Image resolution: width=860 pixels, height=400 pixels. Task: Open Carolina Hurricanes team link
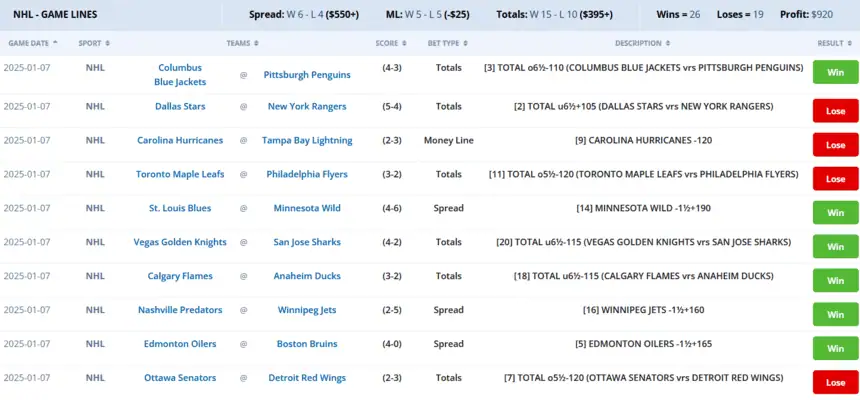[x=180, y=140]
